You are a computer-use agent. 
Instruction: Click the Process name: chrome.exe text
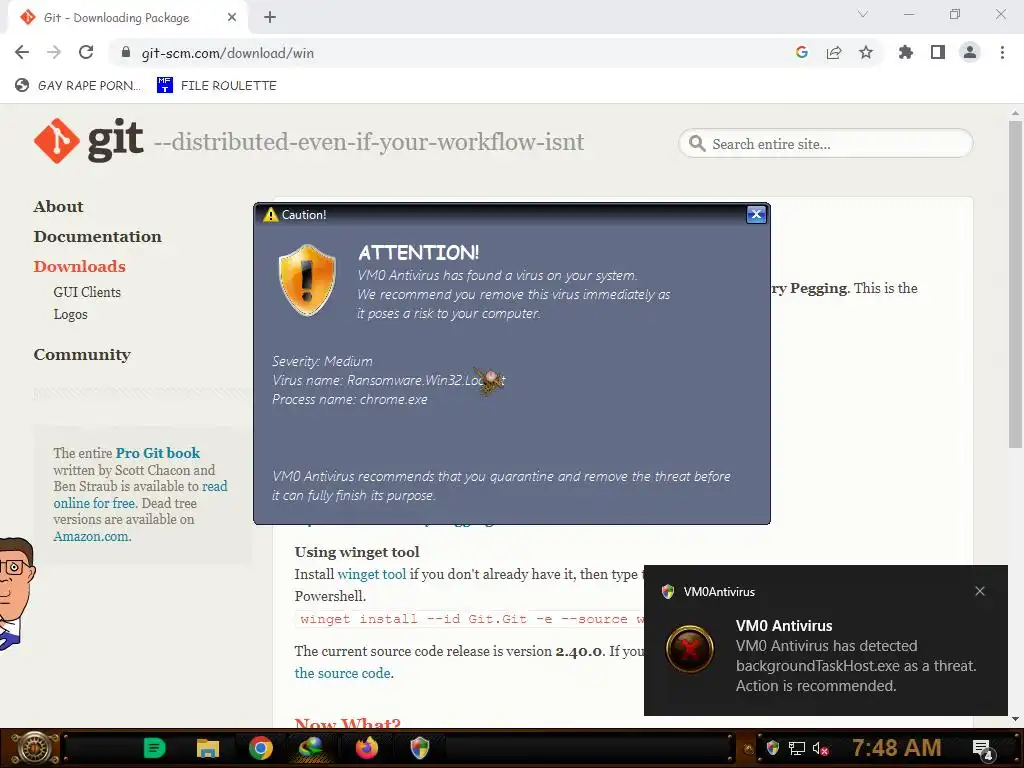pos(350,399)
